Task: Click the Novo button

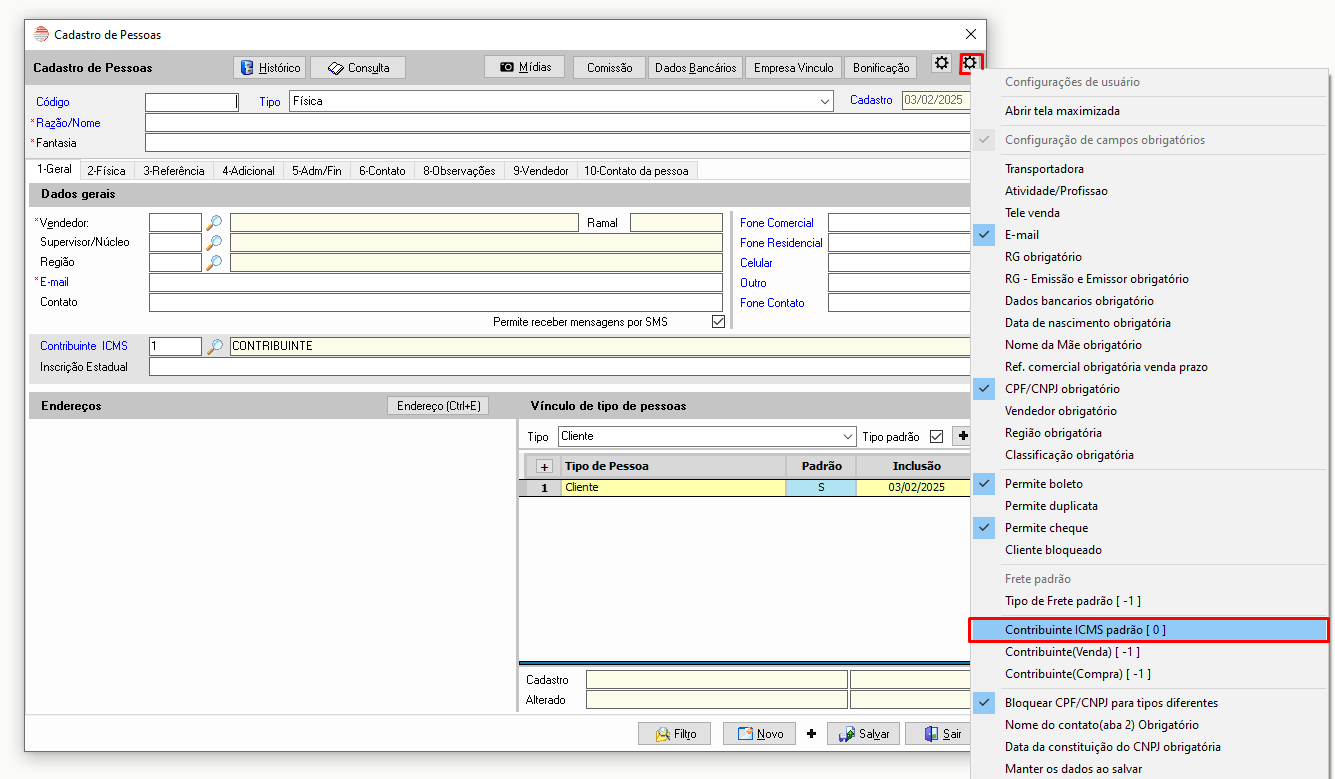Action: [760, 734]
